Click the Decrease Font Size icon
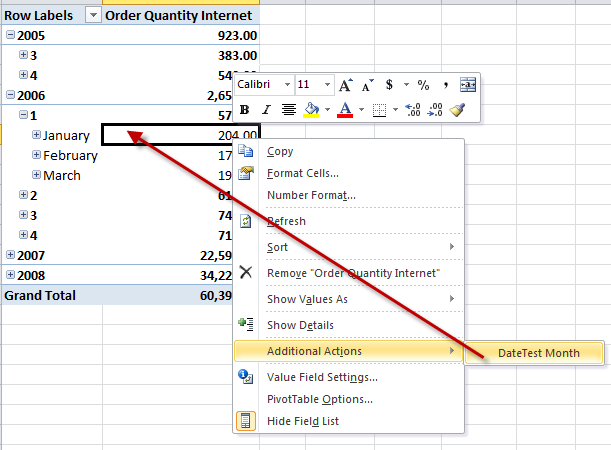611x450 pixels. [x=367, y=86]
